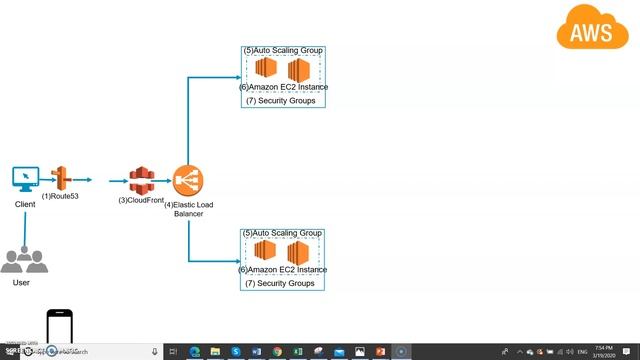
Task: Click the "(1)Route53" text label
Action: click(60, 196)
